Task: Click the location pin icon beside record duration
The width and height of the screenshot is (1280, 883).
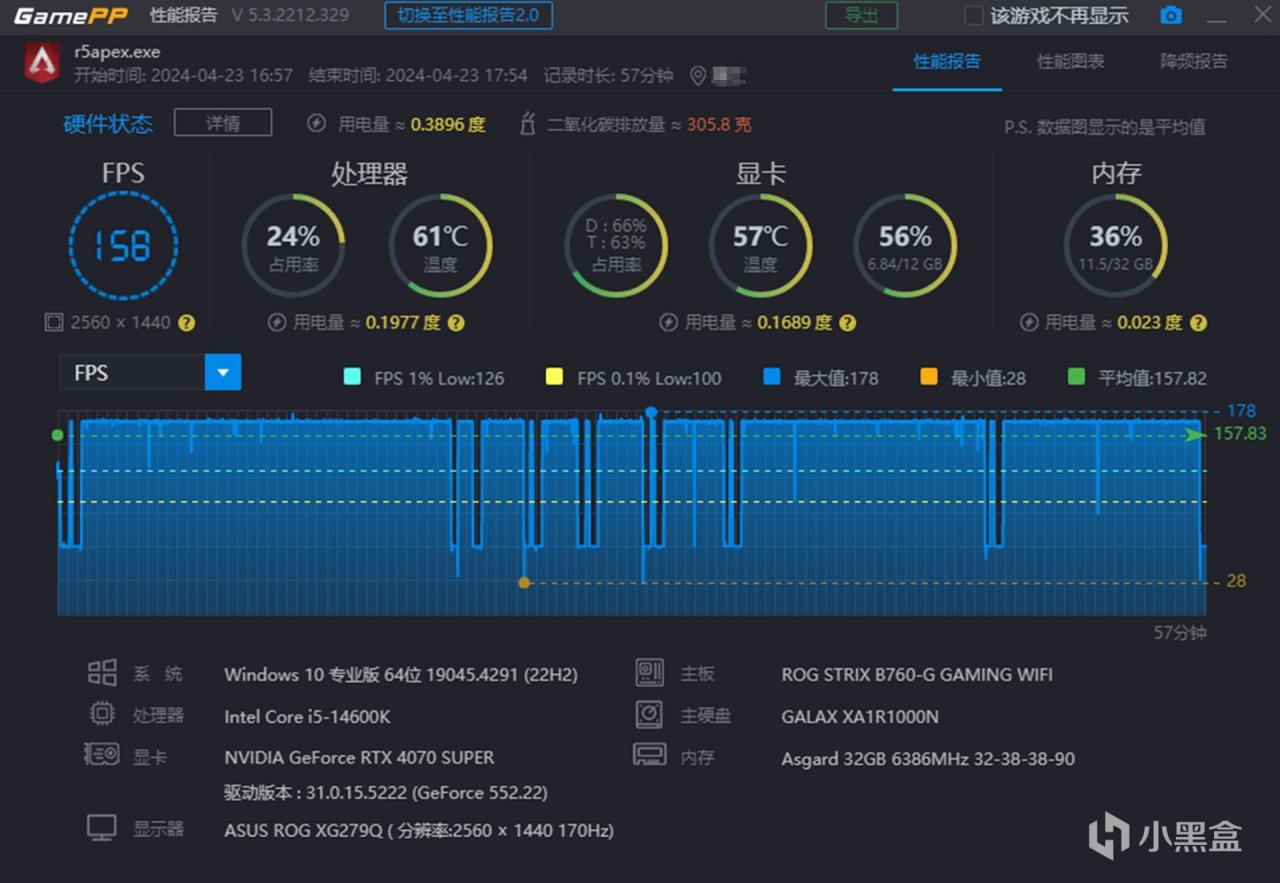Action: [698, 76]
